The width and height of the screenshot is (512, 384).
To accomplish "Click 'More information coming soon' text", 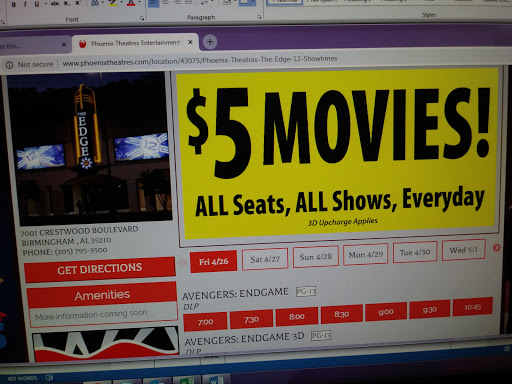I will (x=91, y=315).
